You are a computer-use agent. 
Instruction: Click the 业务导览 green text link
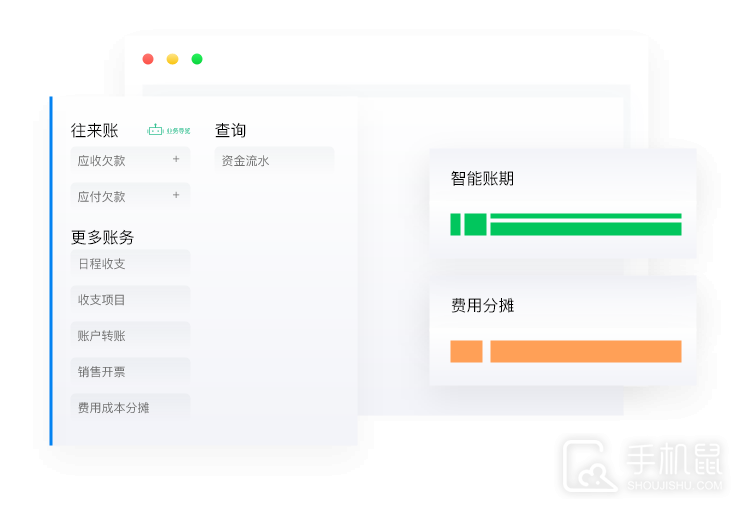(178, 131)
